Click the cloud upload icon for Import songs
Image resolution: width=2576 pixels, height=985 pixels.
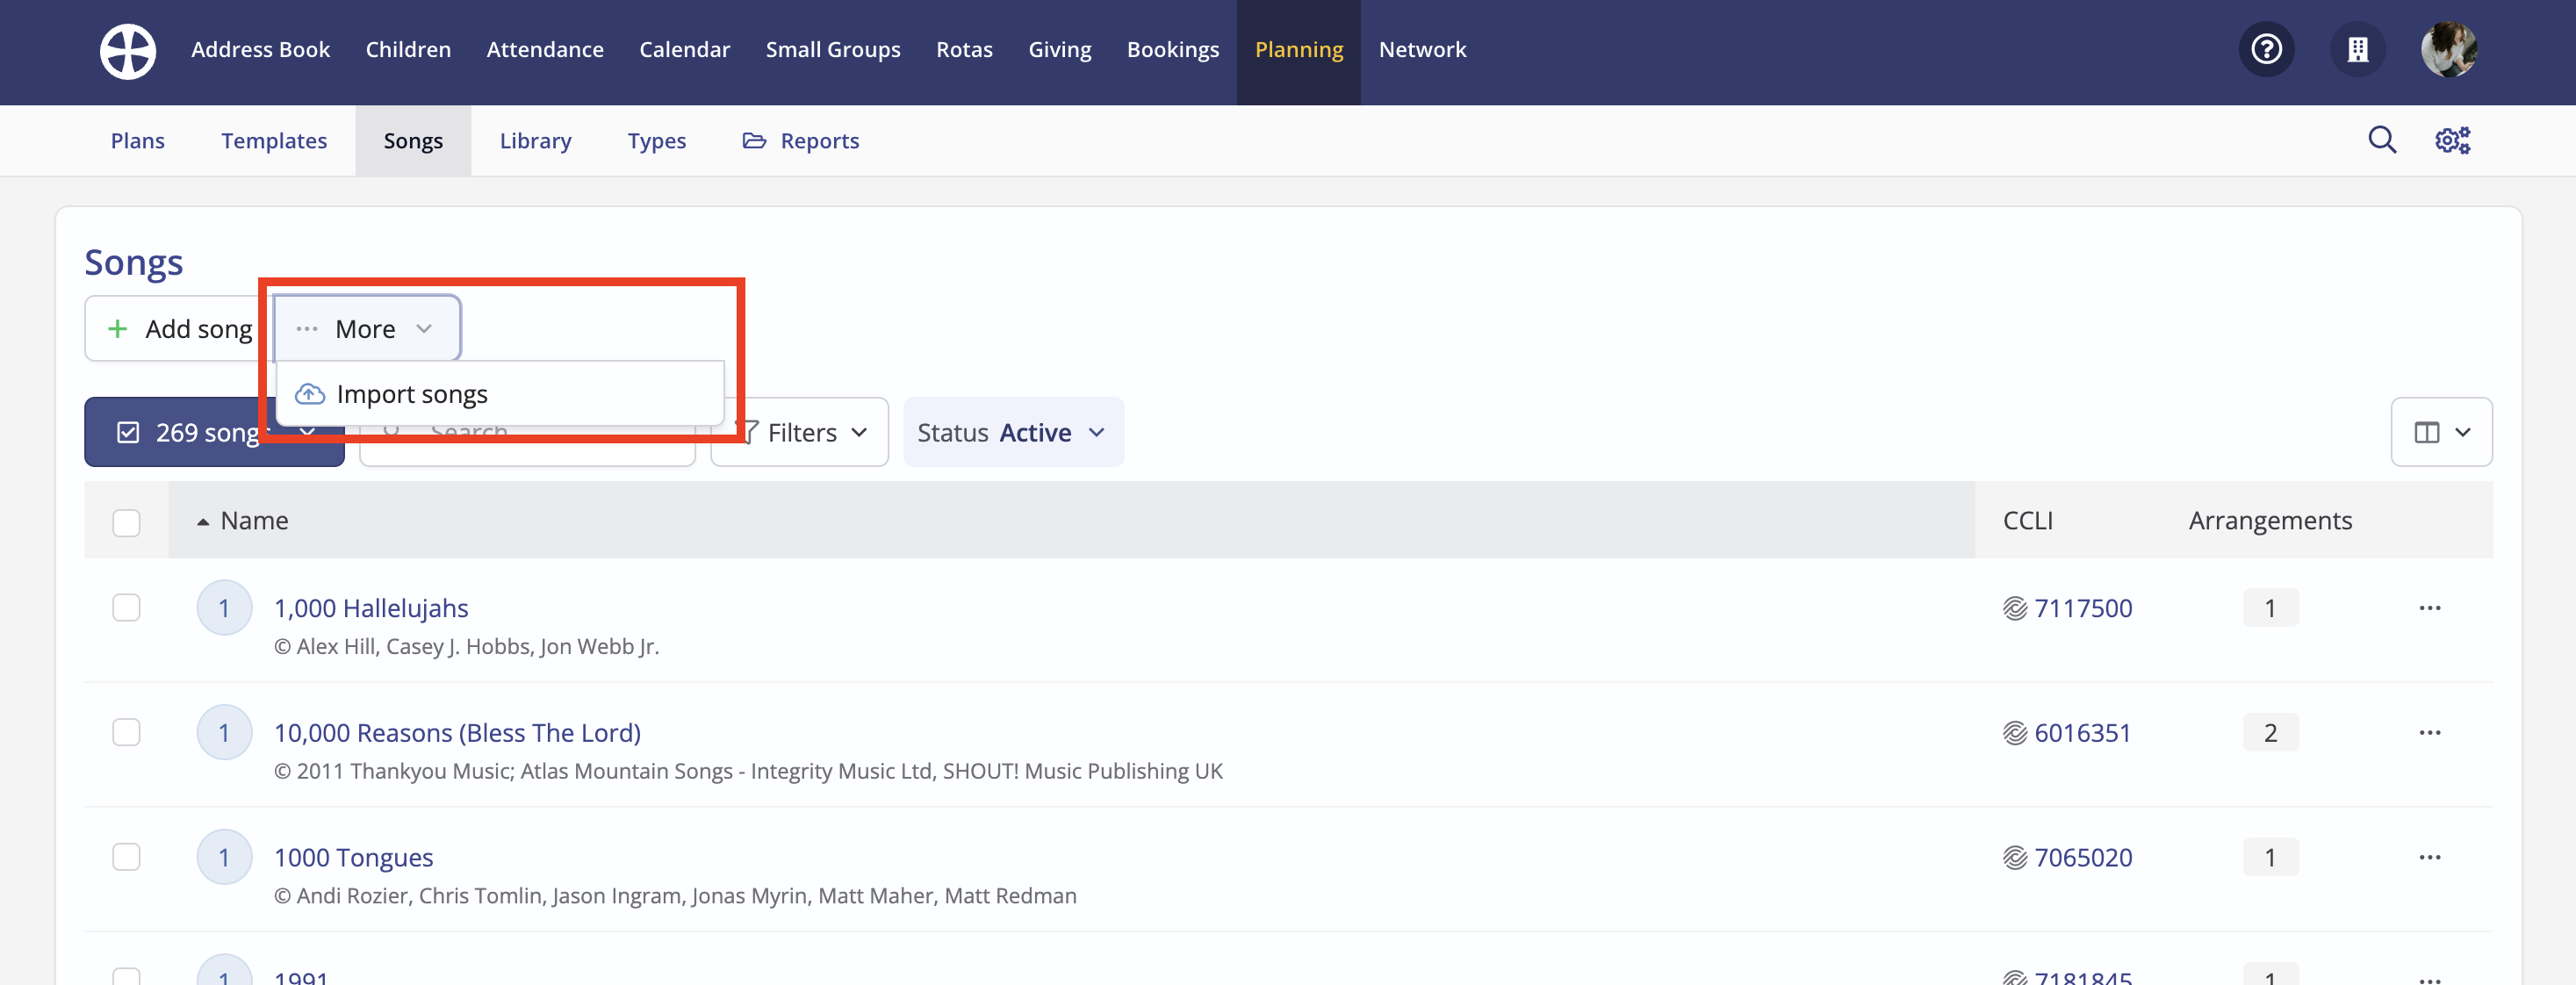310,394
